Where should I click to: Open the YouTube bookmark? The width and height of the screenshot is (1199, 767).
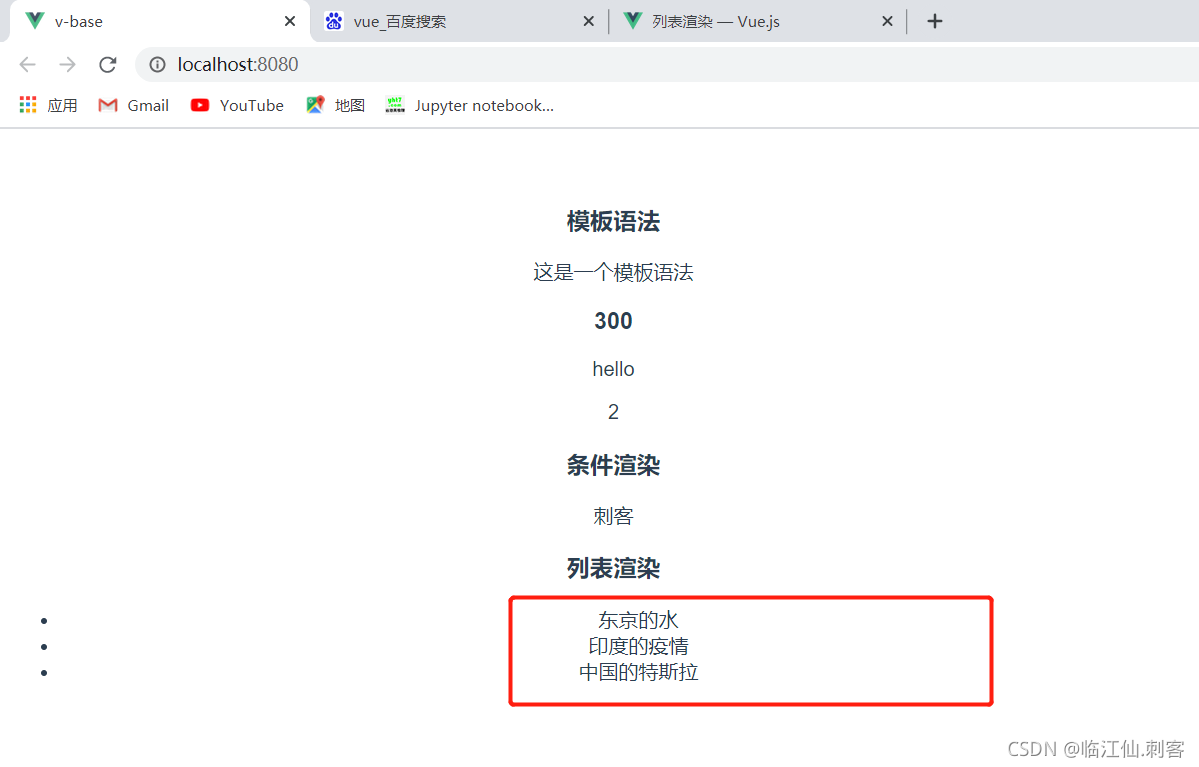[x=237, y=106]
